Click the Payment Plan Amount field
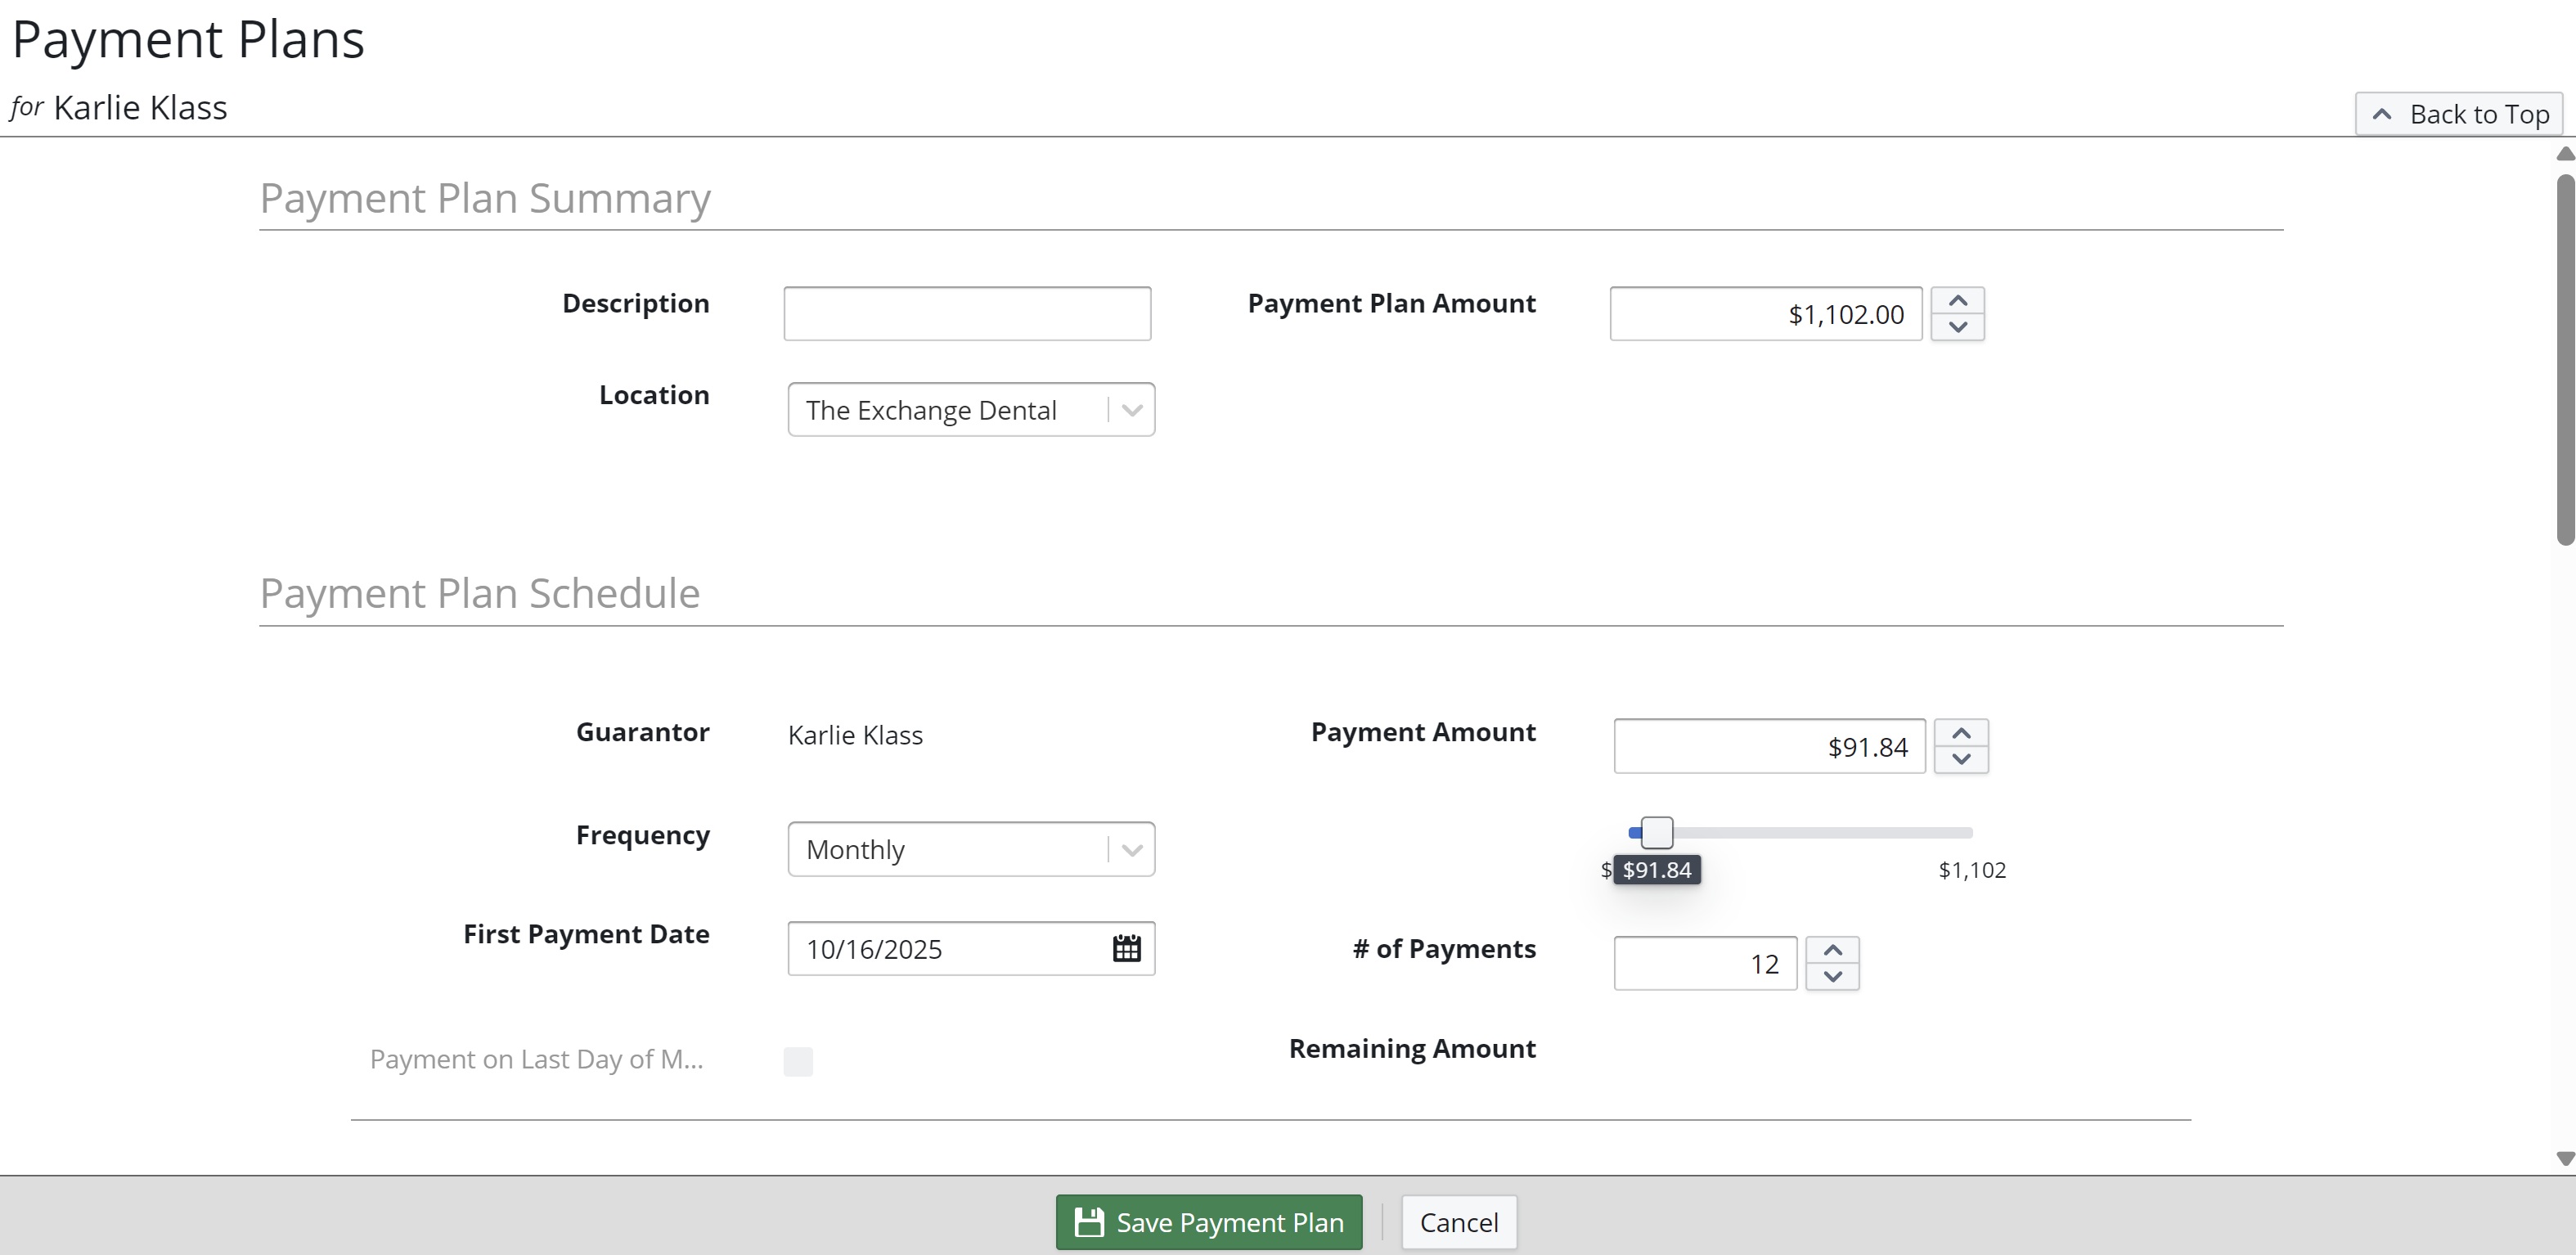2576x1255 pixels. 1765,314
